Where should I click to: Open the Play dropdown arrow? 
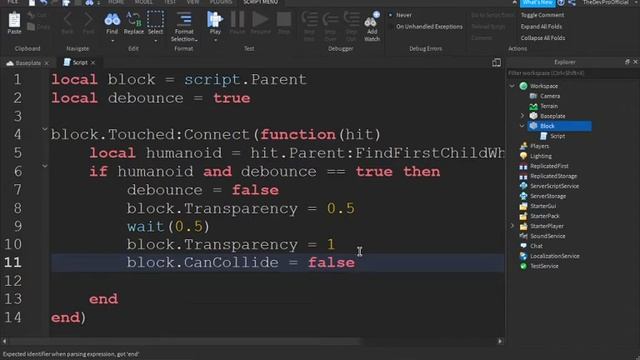pos(215,40)
